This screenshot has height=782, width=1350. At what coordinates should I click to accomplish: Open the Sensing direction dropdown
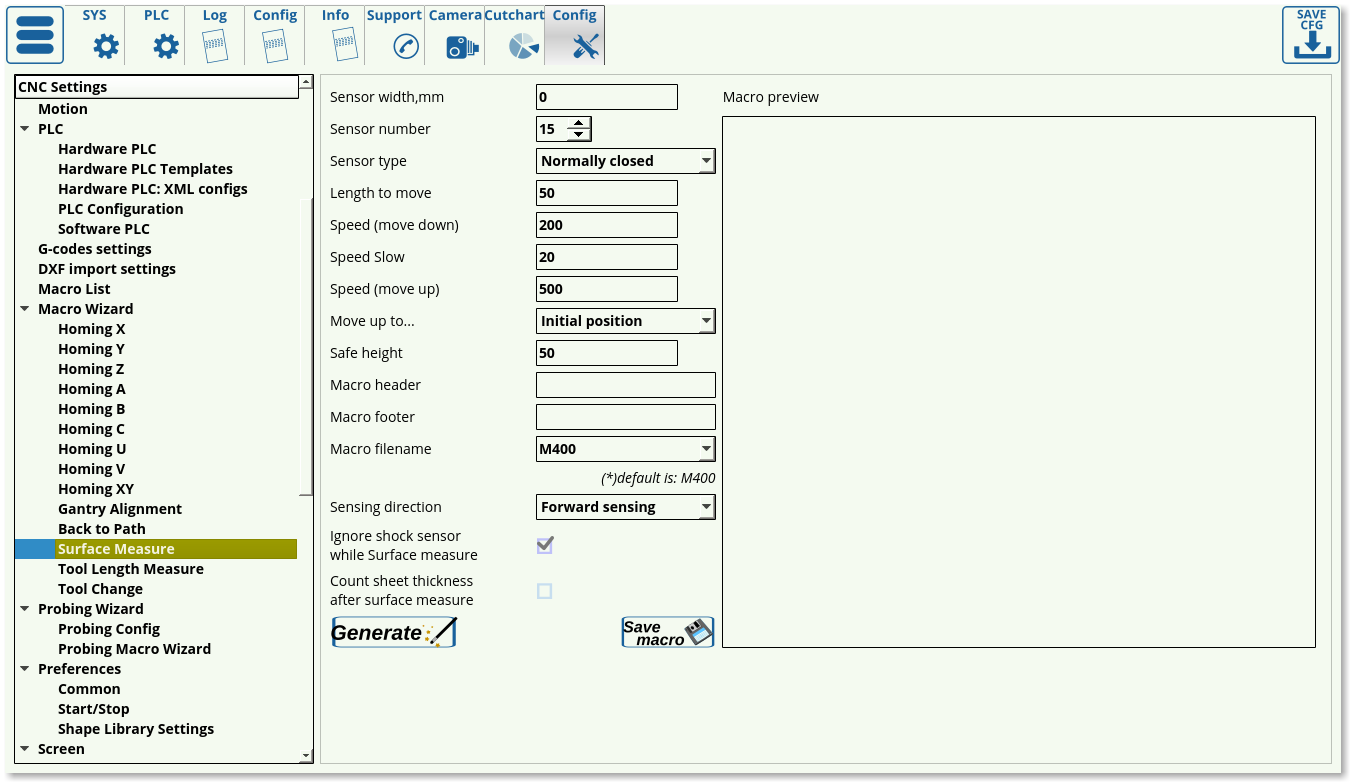point(625,507)
